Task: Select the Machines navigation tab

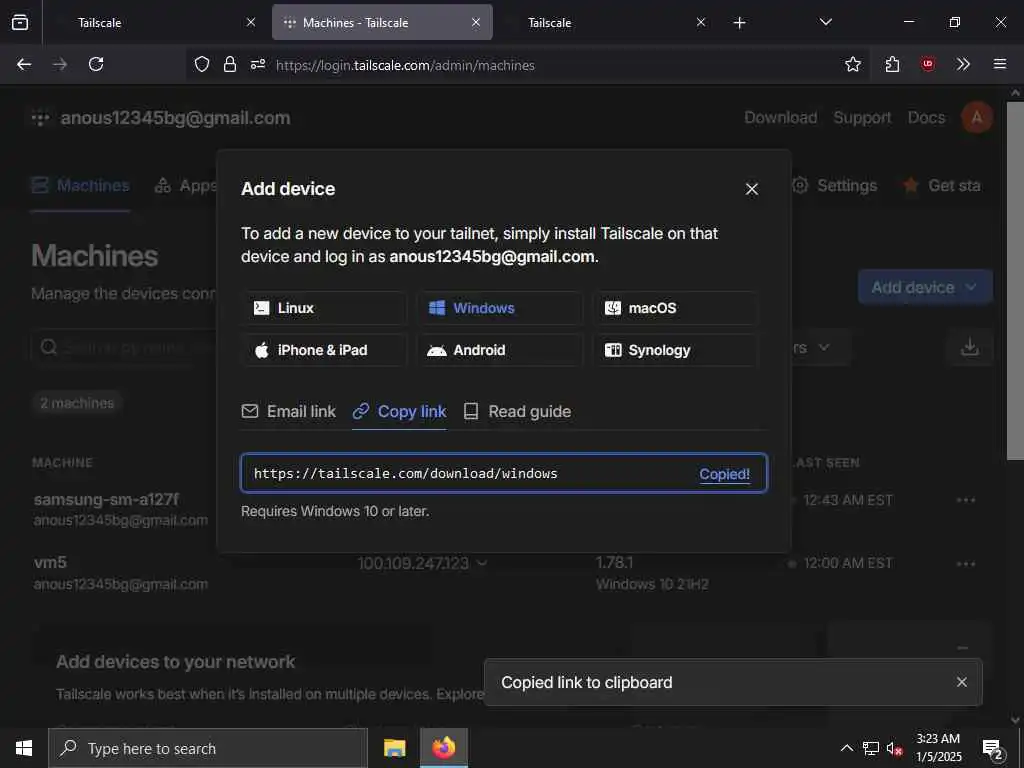Action: [x=80, y=185]
